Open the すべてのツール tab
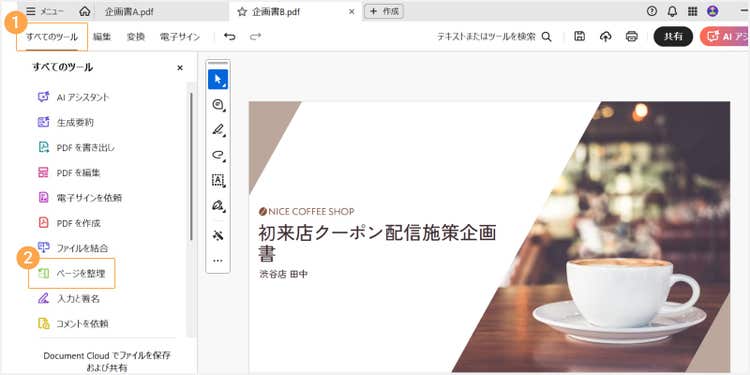This screenshot has width=750, height=375. [52, 37]
